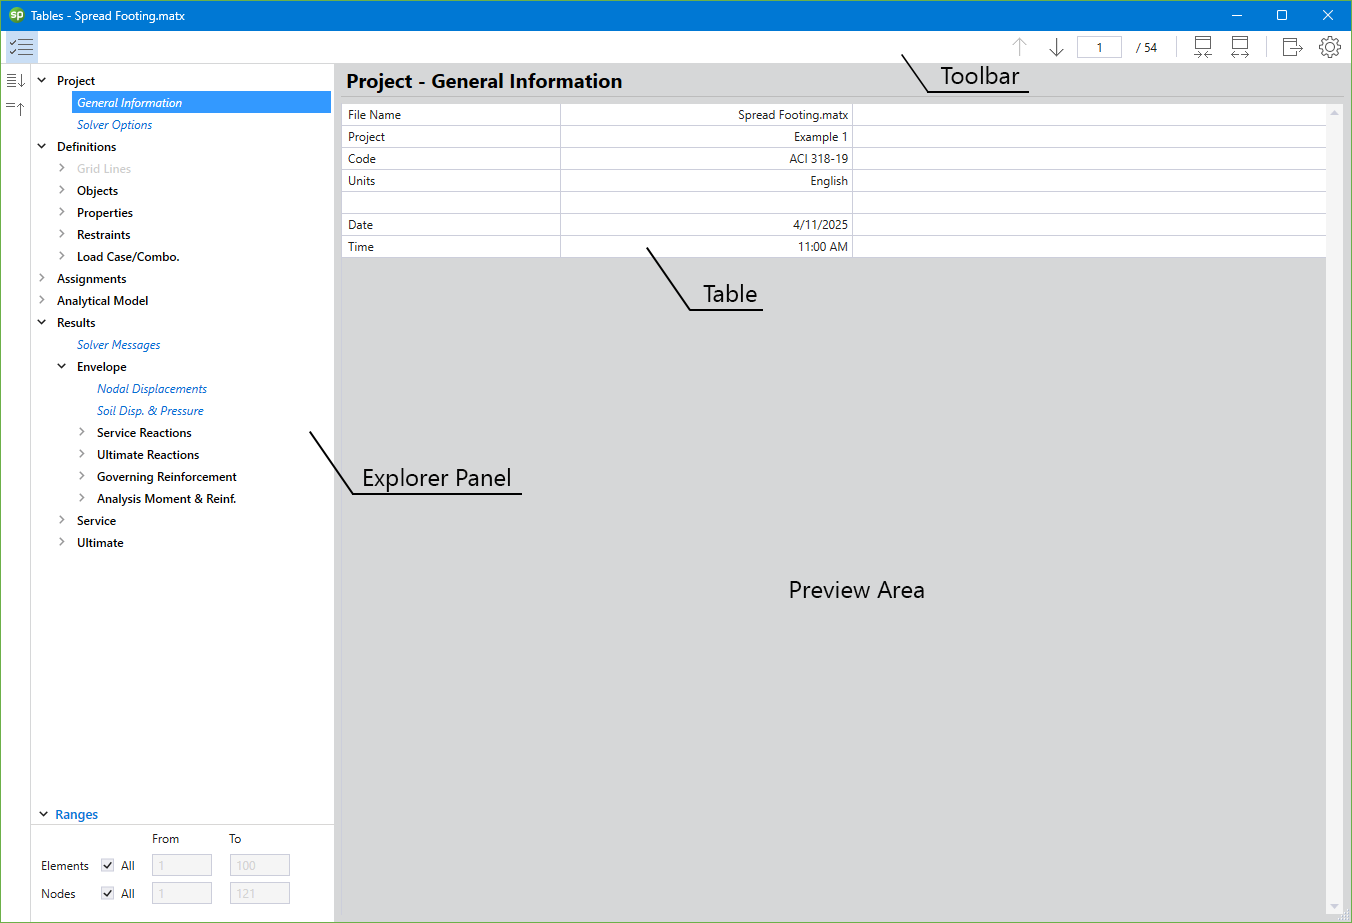
Task: Click the expand columns width icon
Action: coord(1240,46)
